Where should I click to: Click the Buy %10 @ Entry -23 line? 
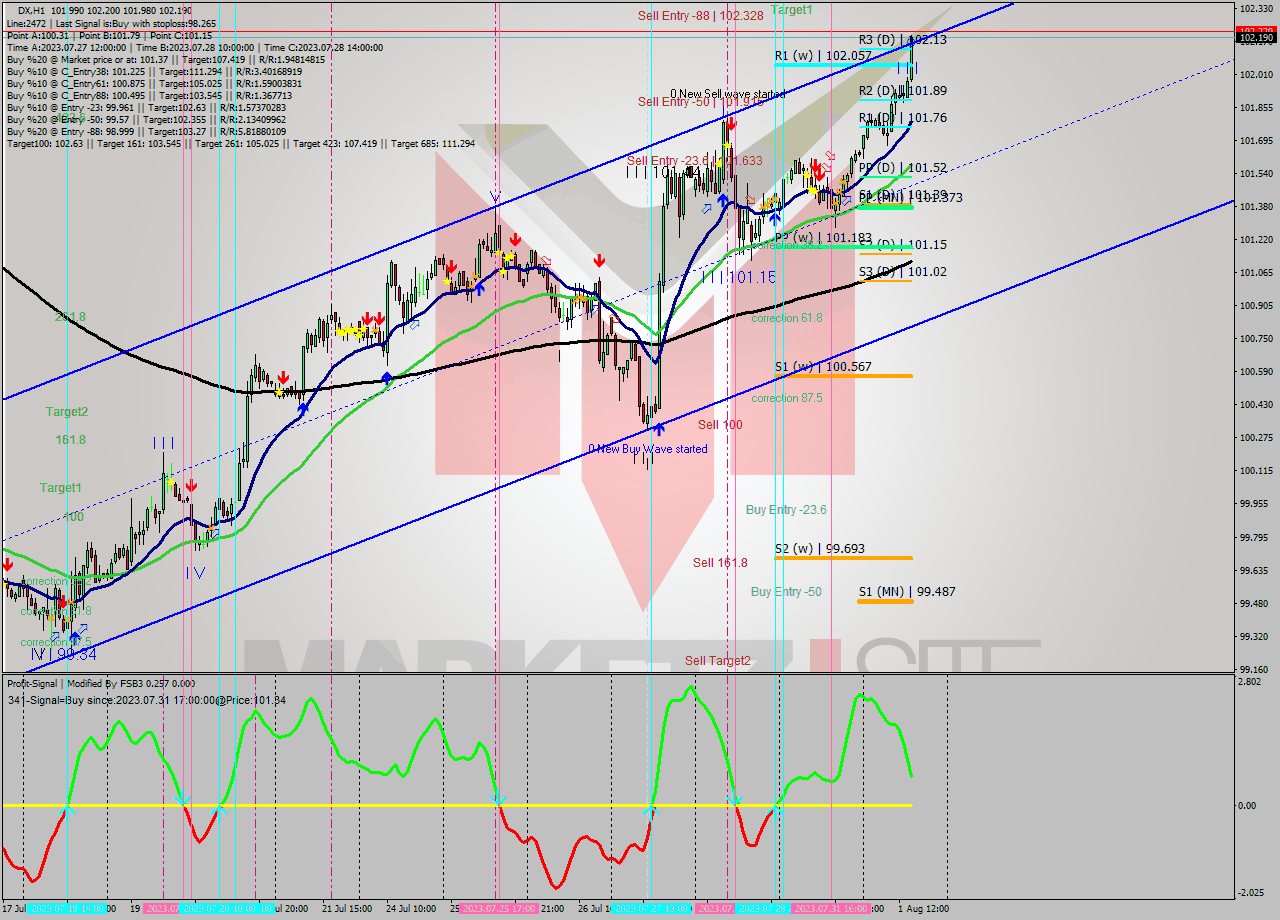point(144,107)
